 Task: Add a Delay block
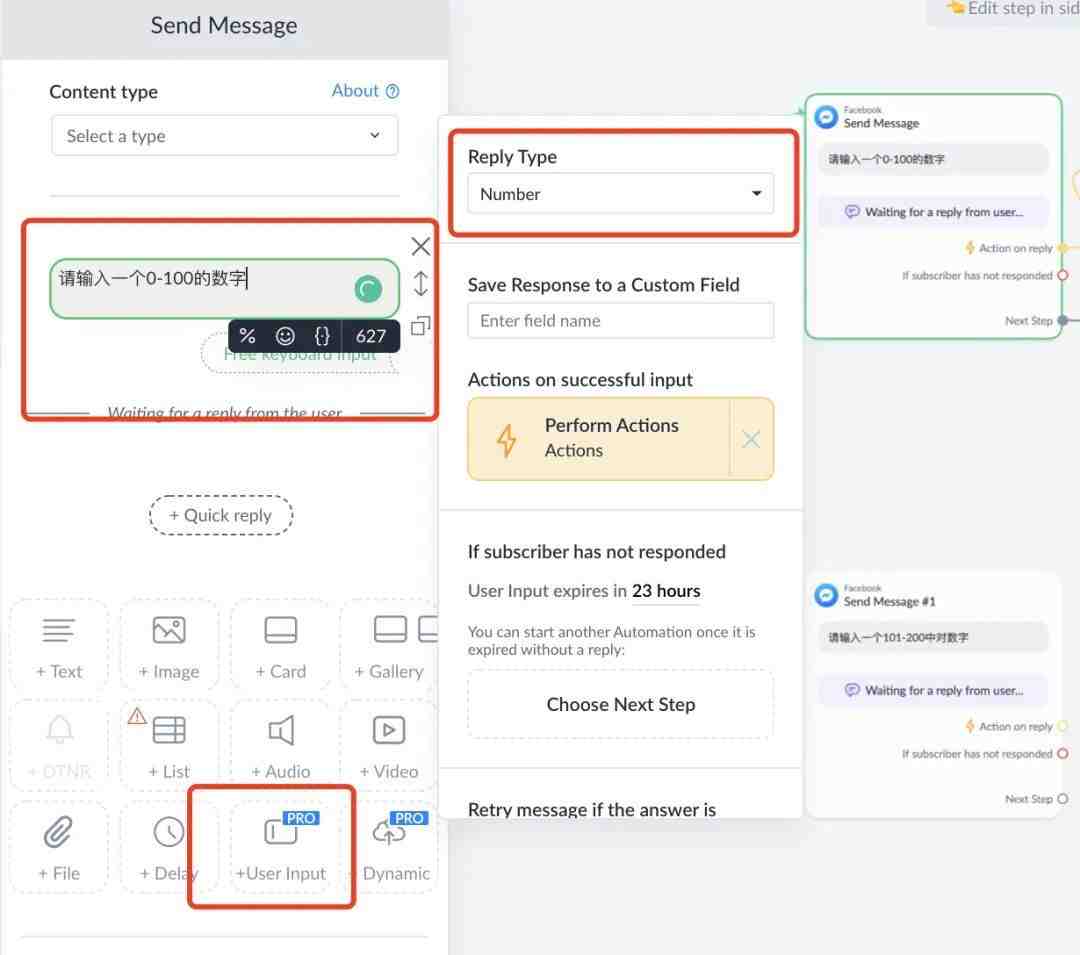click(169, 847)
